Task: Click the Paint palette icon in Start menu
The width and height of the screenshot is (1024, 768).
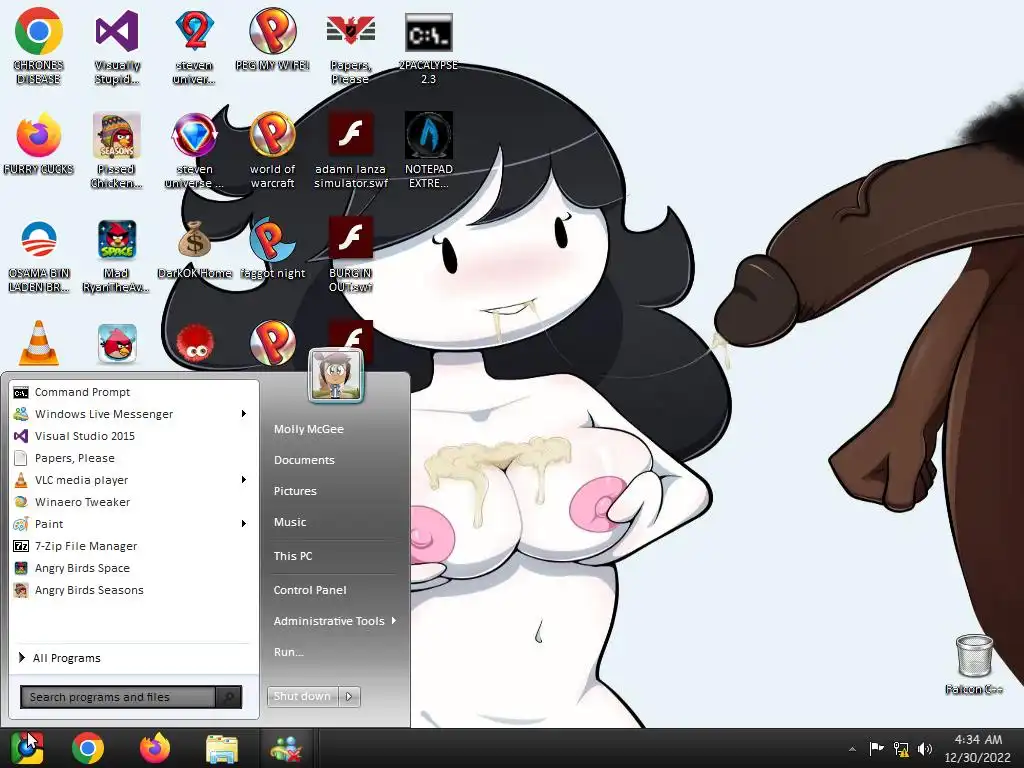Action: (21, 524)
